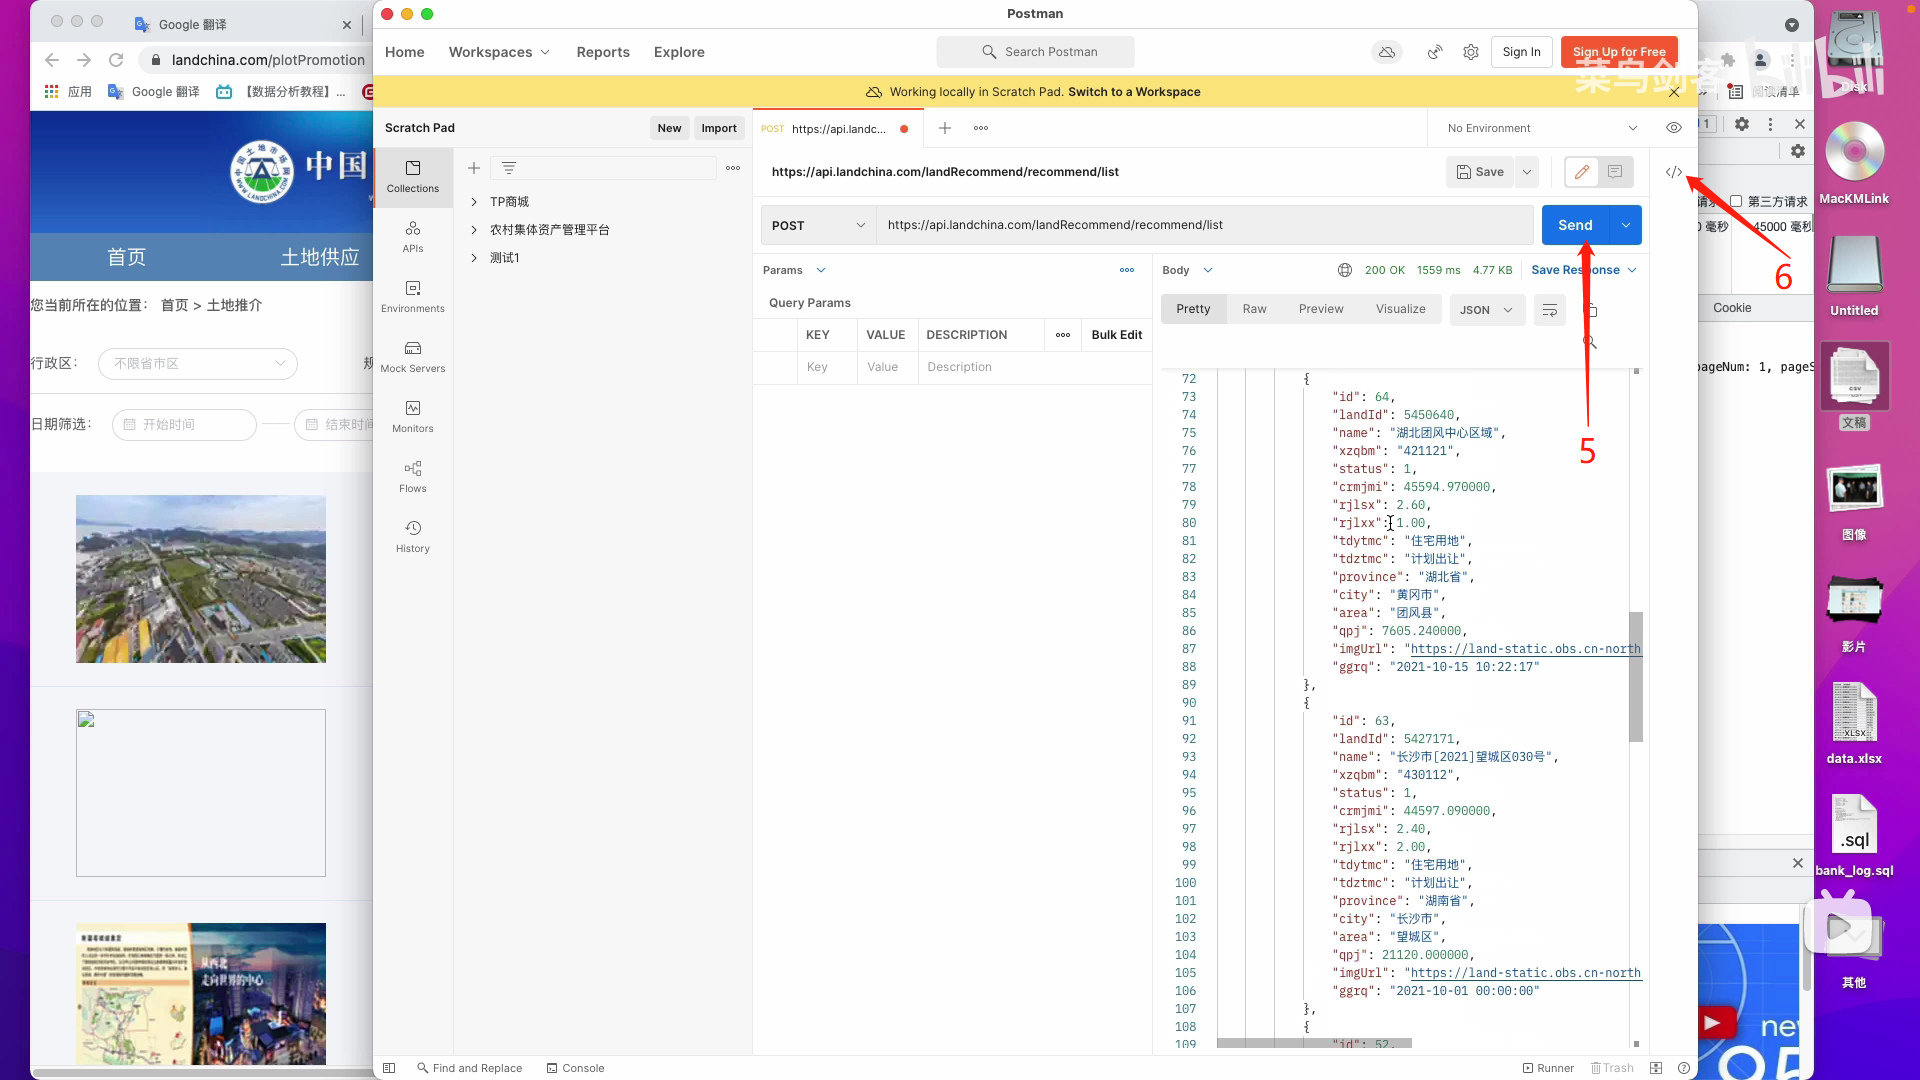Image resolution: width=1920 pixels, height=1080 pixels.
Task: Switch to Pretty response view
Action: coord(1193,309)
